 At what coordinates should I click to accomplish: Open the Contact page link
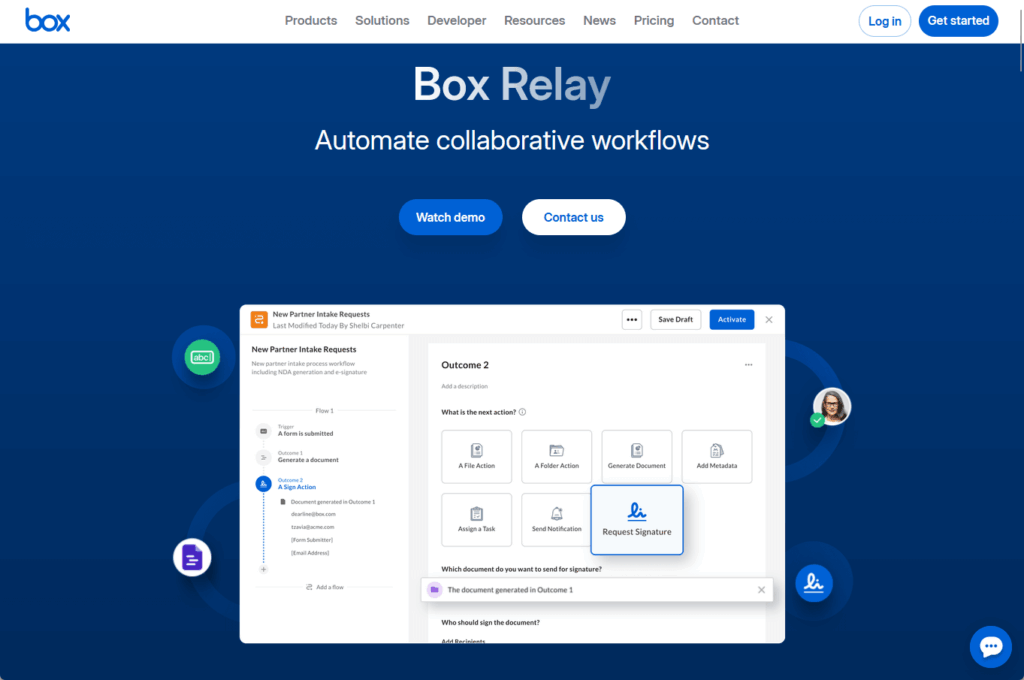coord(715,21)
